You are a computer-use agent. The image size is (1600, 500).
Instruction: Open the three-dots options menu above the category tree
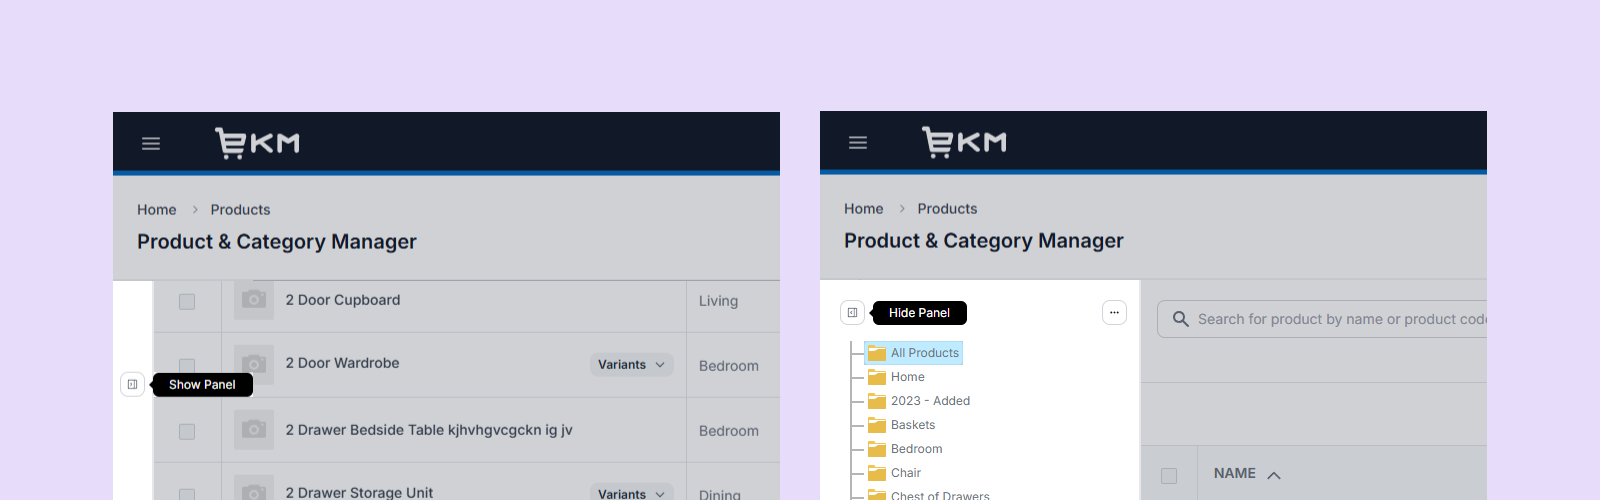[x=1114, y=313]
